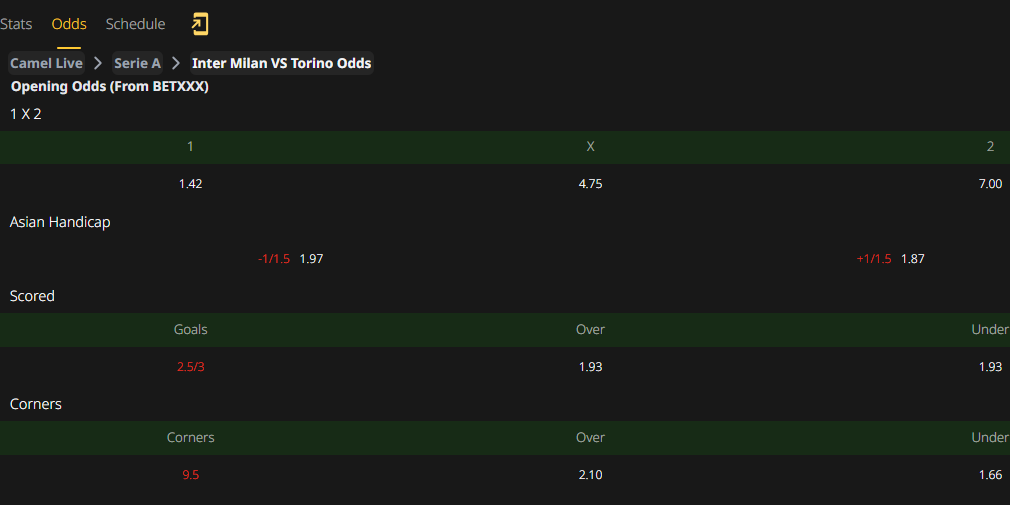Screen dimensions: 1010x505
Task: Click the goals line 2.5/3
Action: 191,367
